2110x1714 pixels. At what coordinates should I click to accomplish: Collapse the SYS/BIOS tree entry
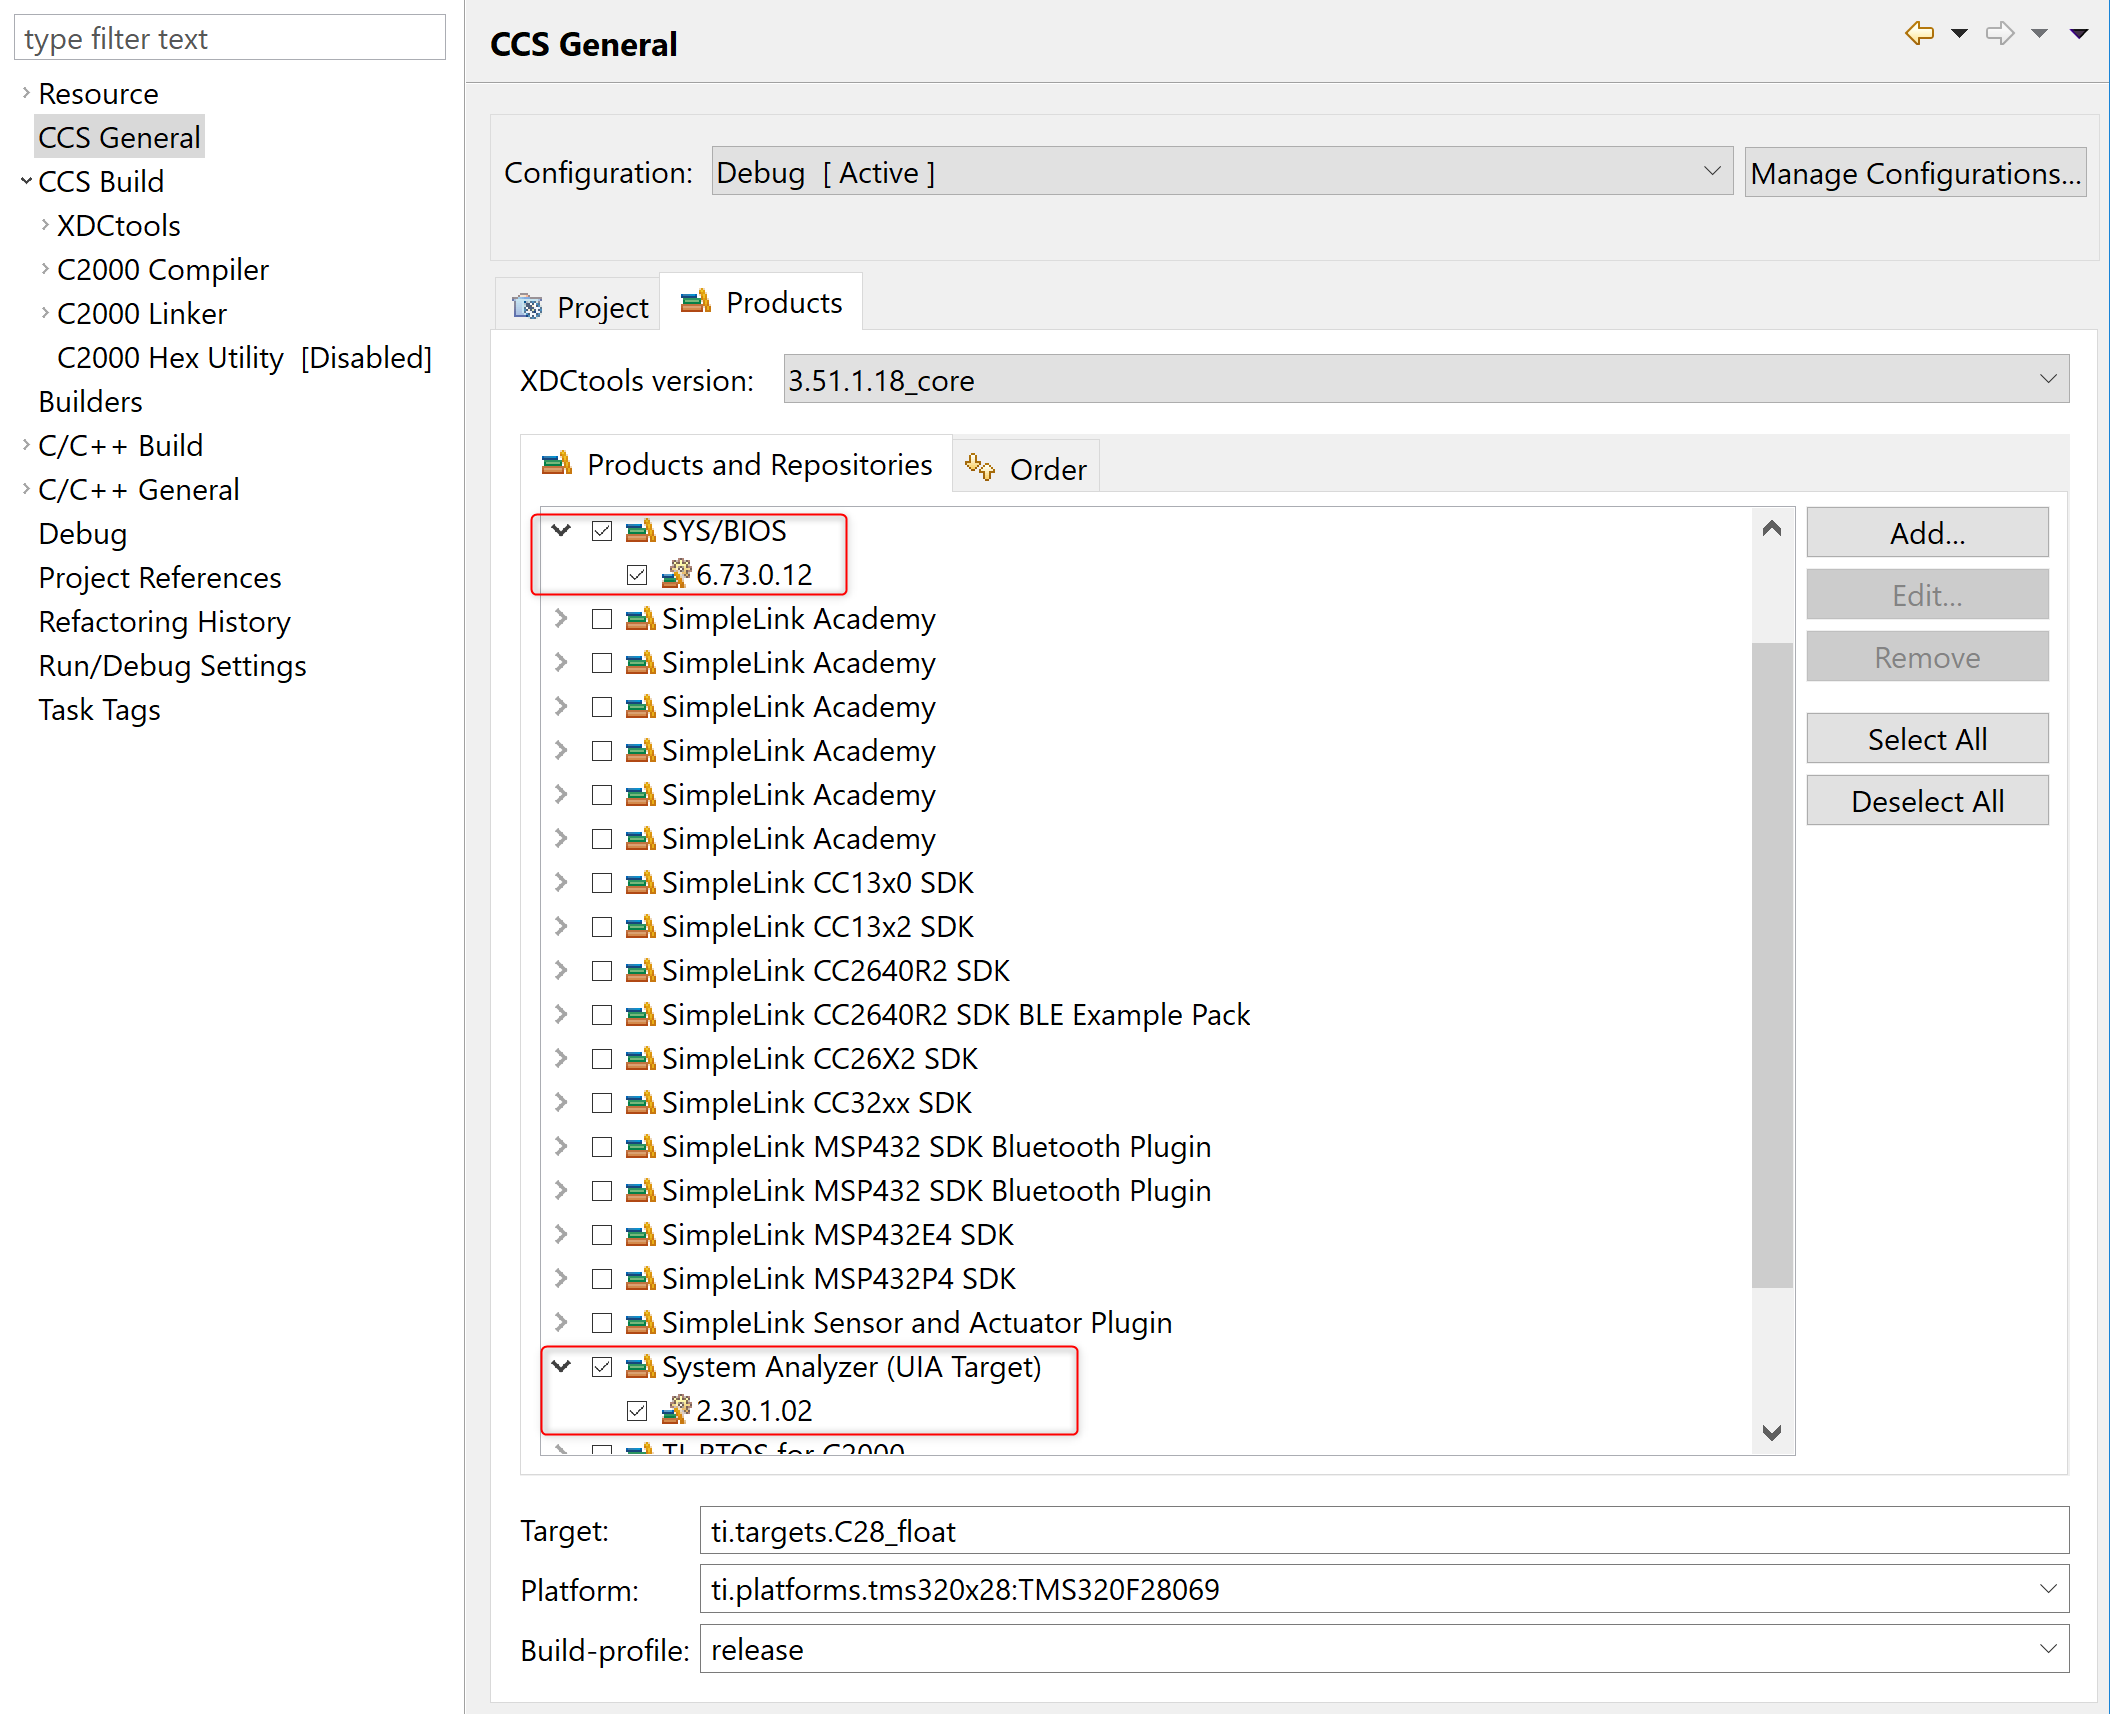coord(560,531)
